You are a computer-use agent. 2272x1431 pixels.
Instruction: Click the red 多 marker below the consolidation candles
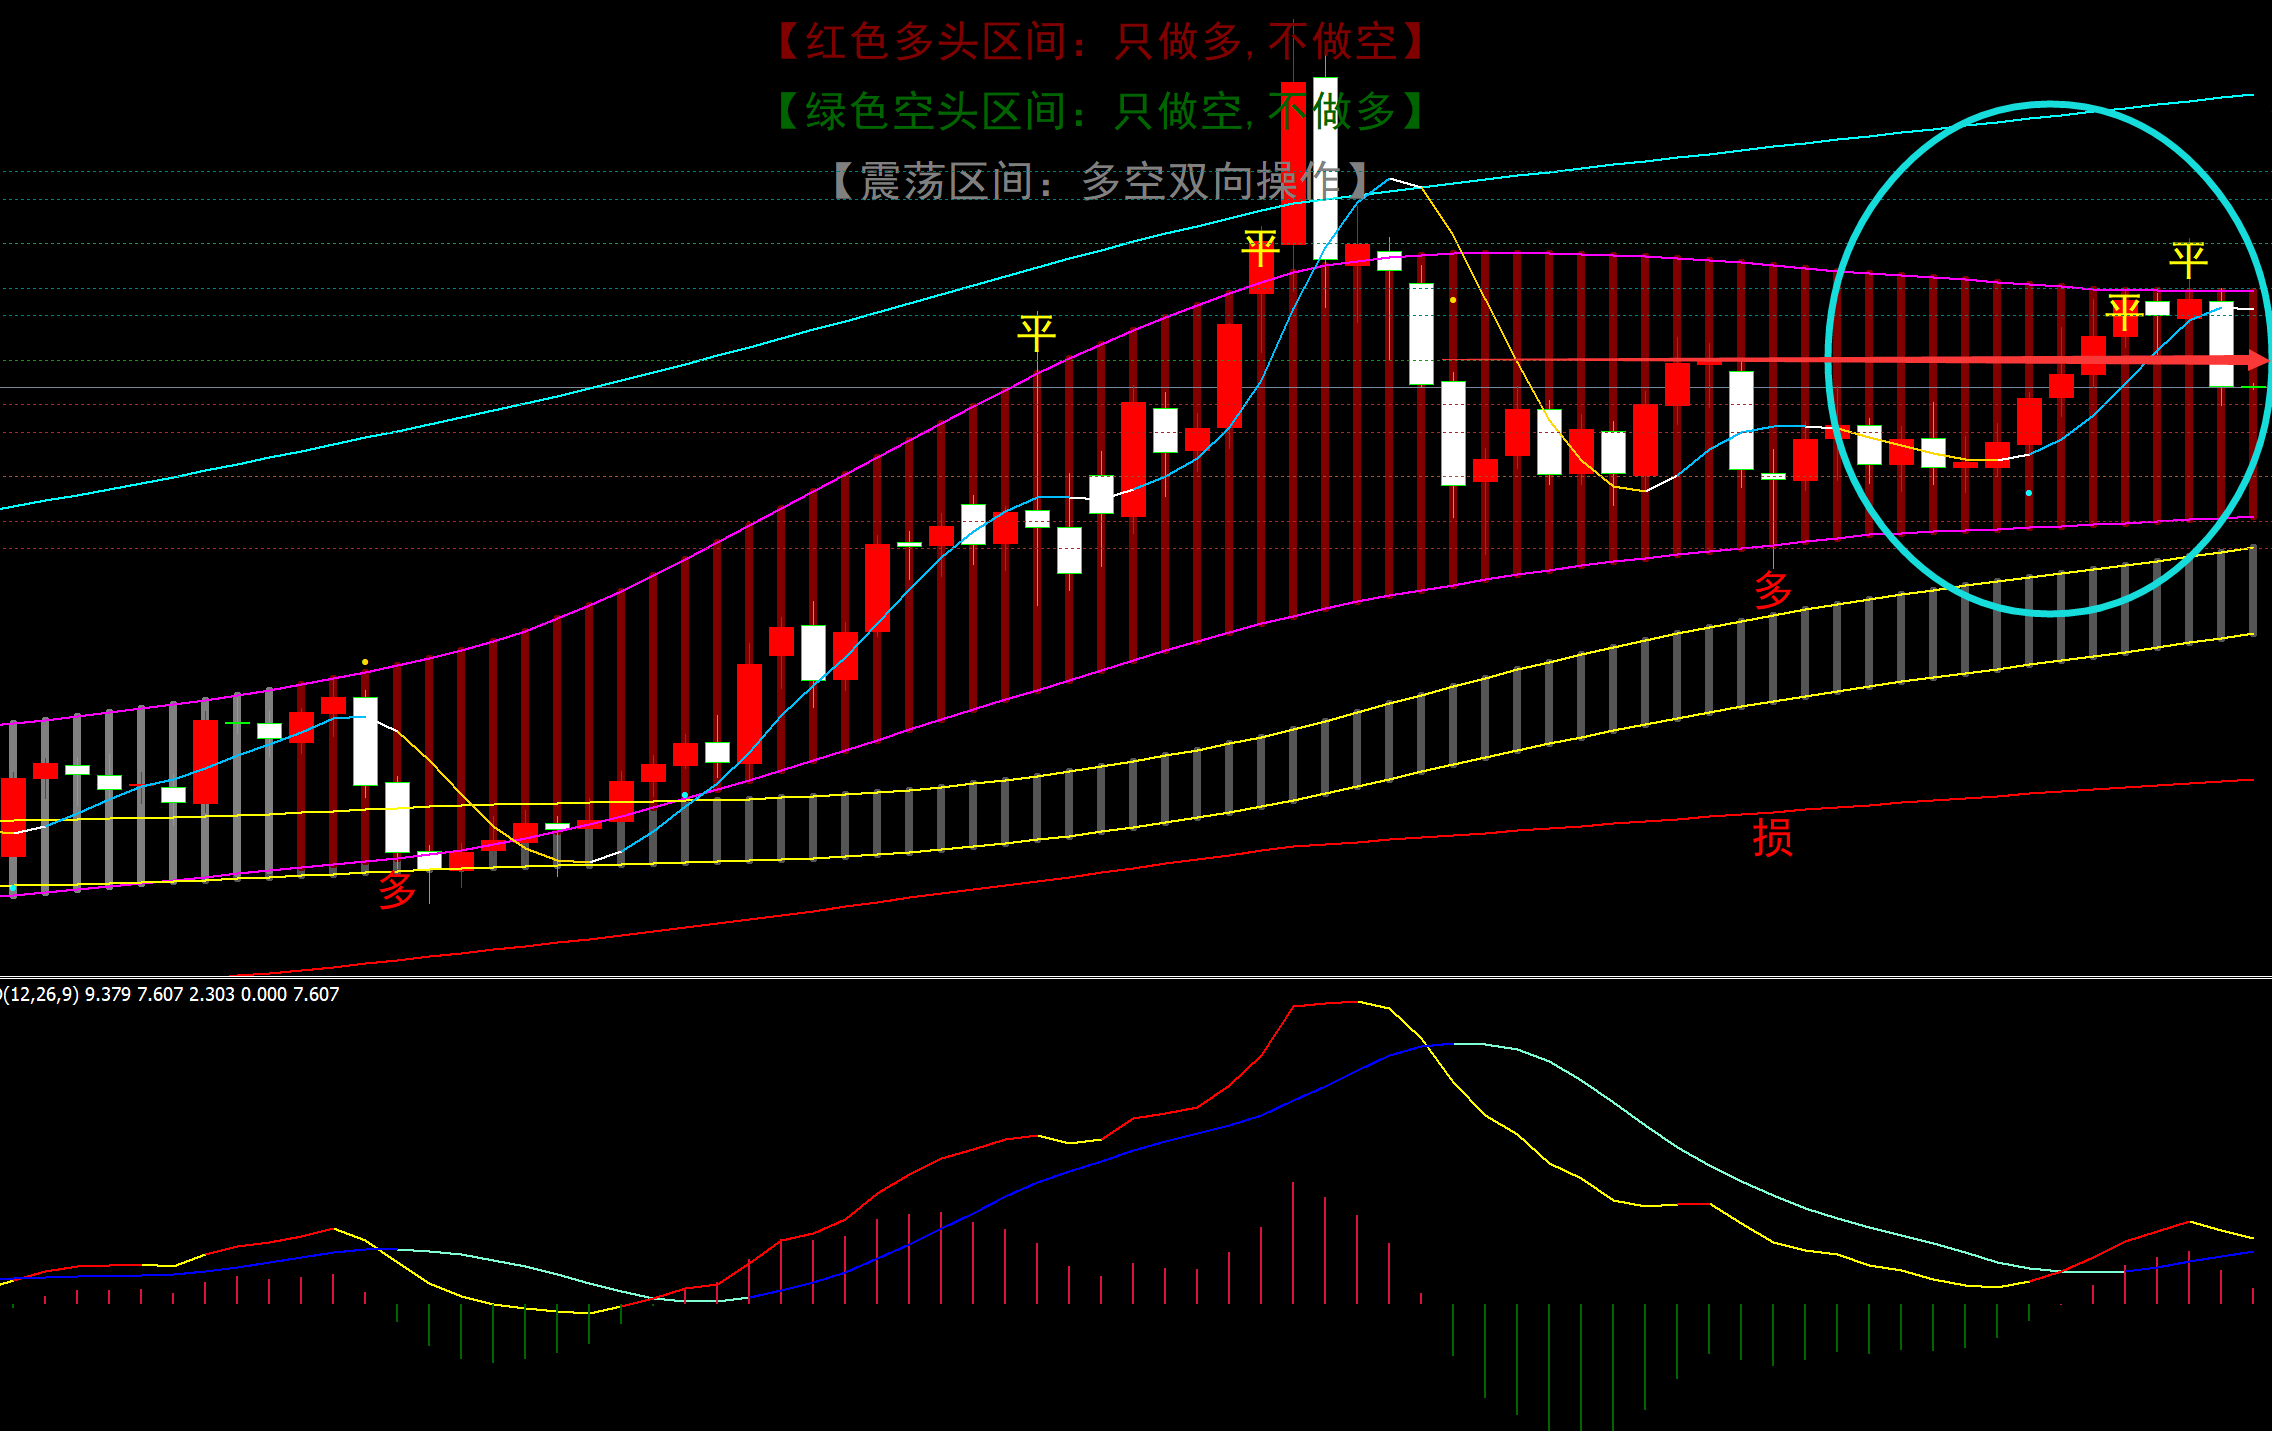click(1773, 590)
